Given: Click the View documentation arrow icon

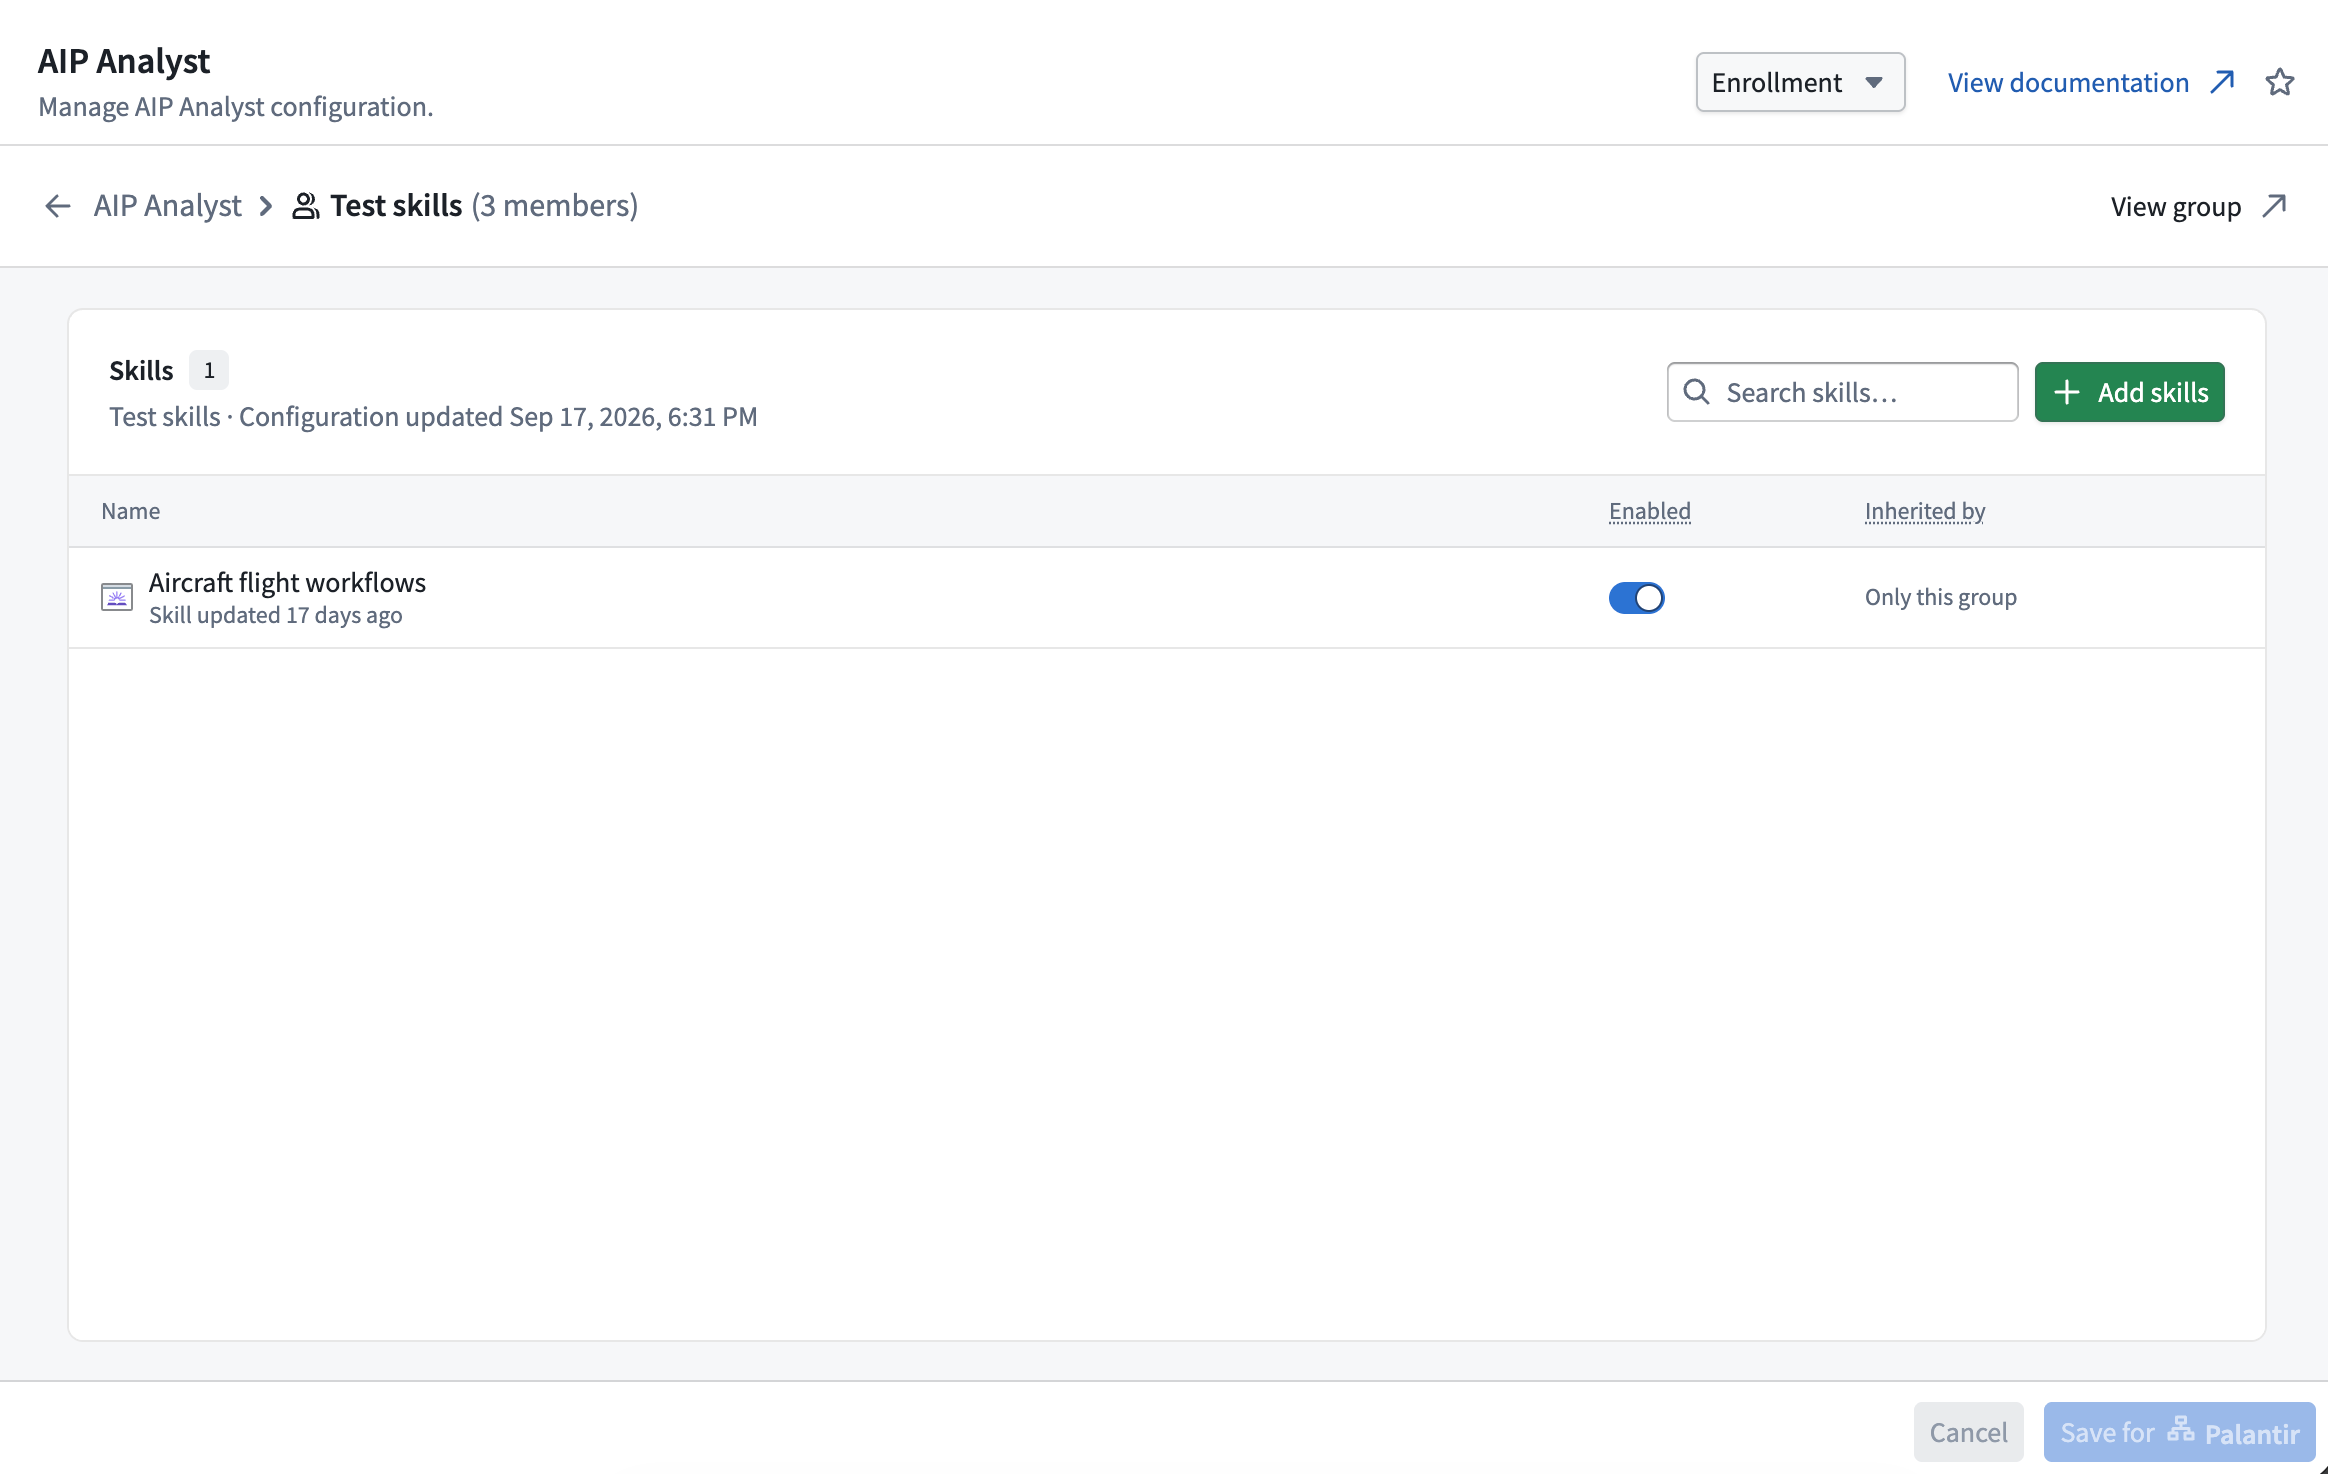Looking at the screenshot, I should coord(2223,82).
